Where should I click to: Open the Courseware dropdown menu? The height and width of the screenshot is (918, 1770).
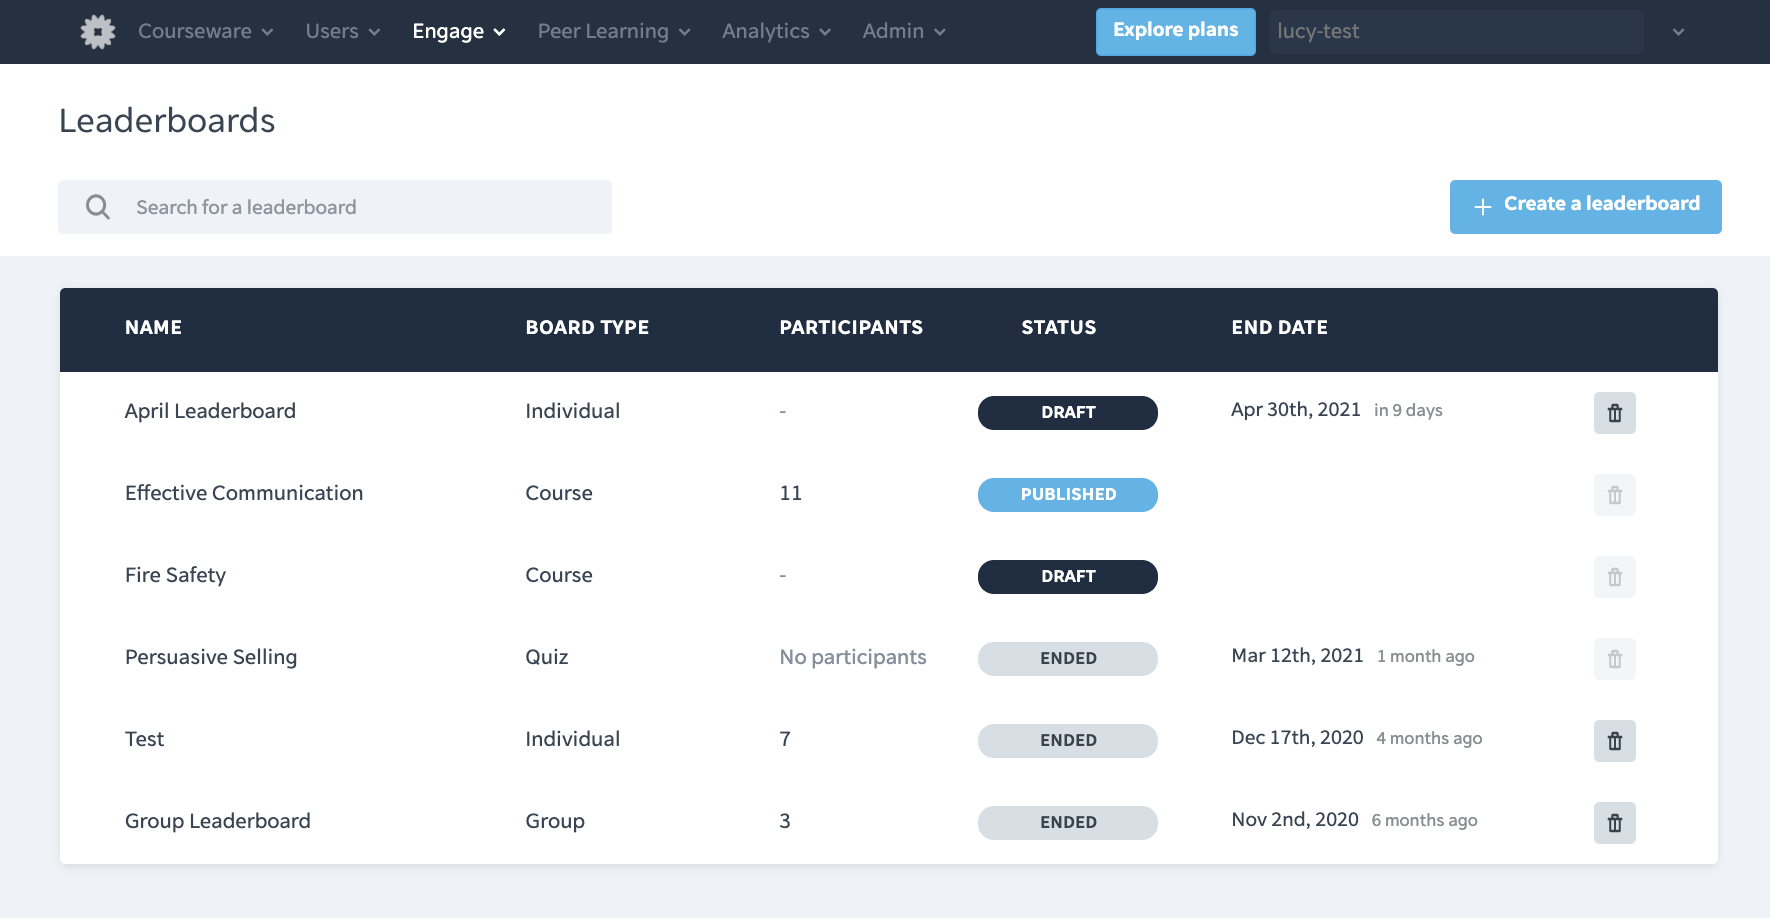click(205, 32)
